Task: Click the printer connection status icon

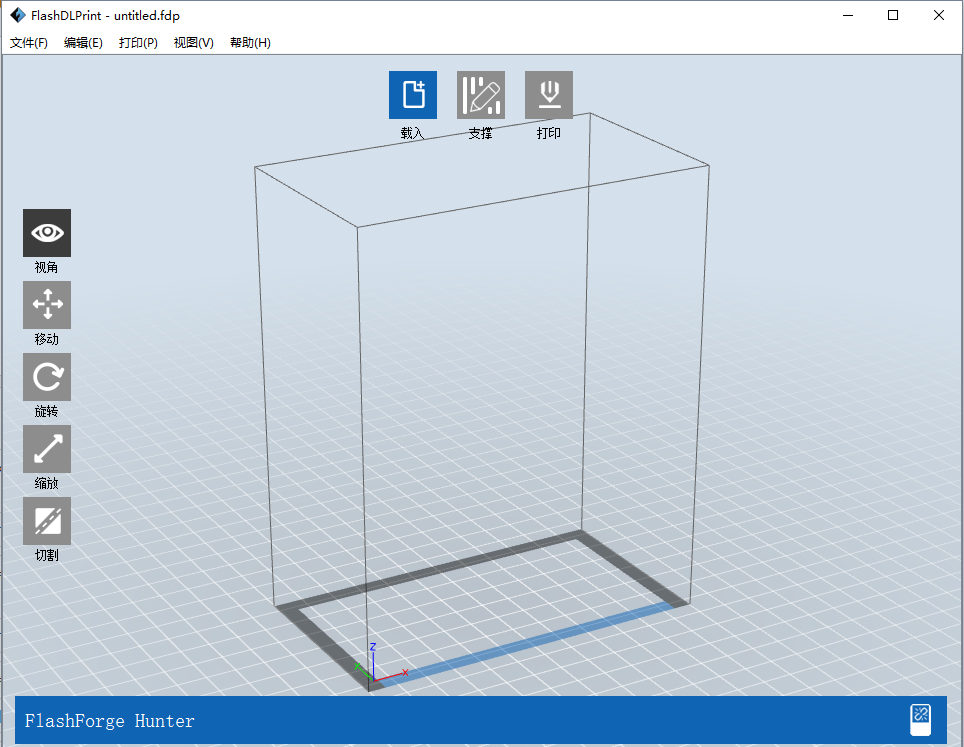Action: point(920,720)
